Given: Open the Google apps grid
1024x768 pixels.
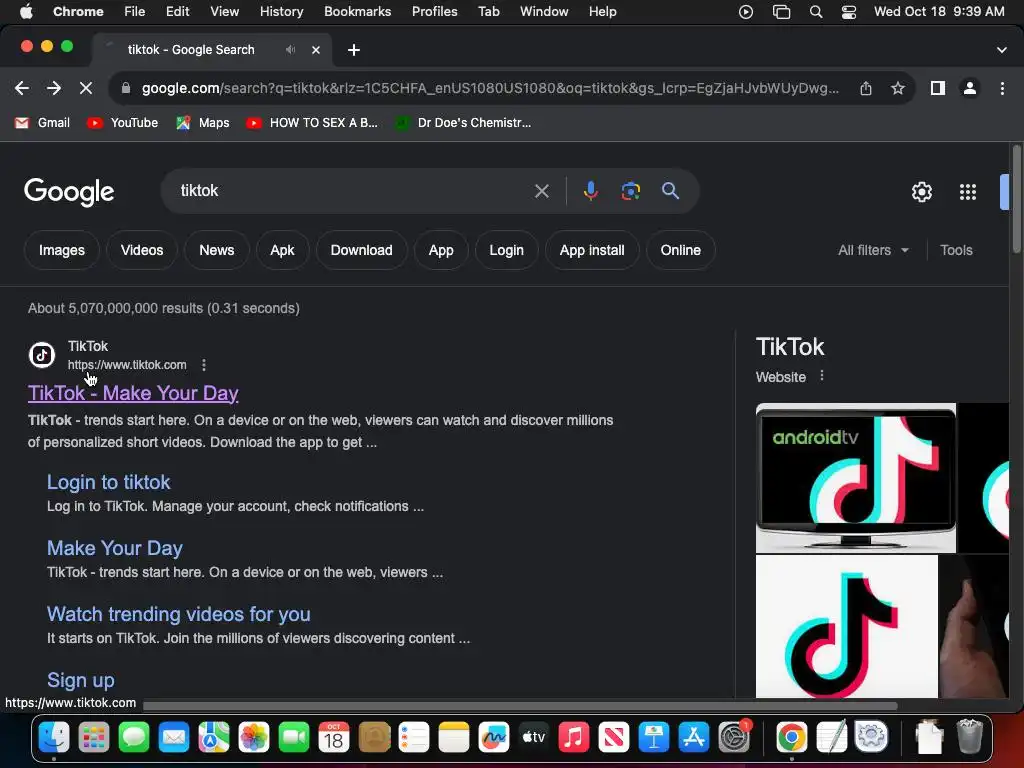Looking at the screenshot, I should pos(967,192).
